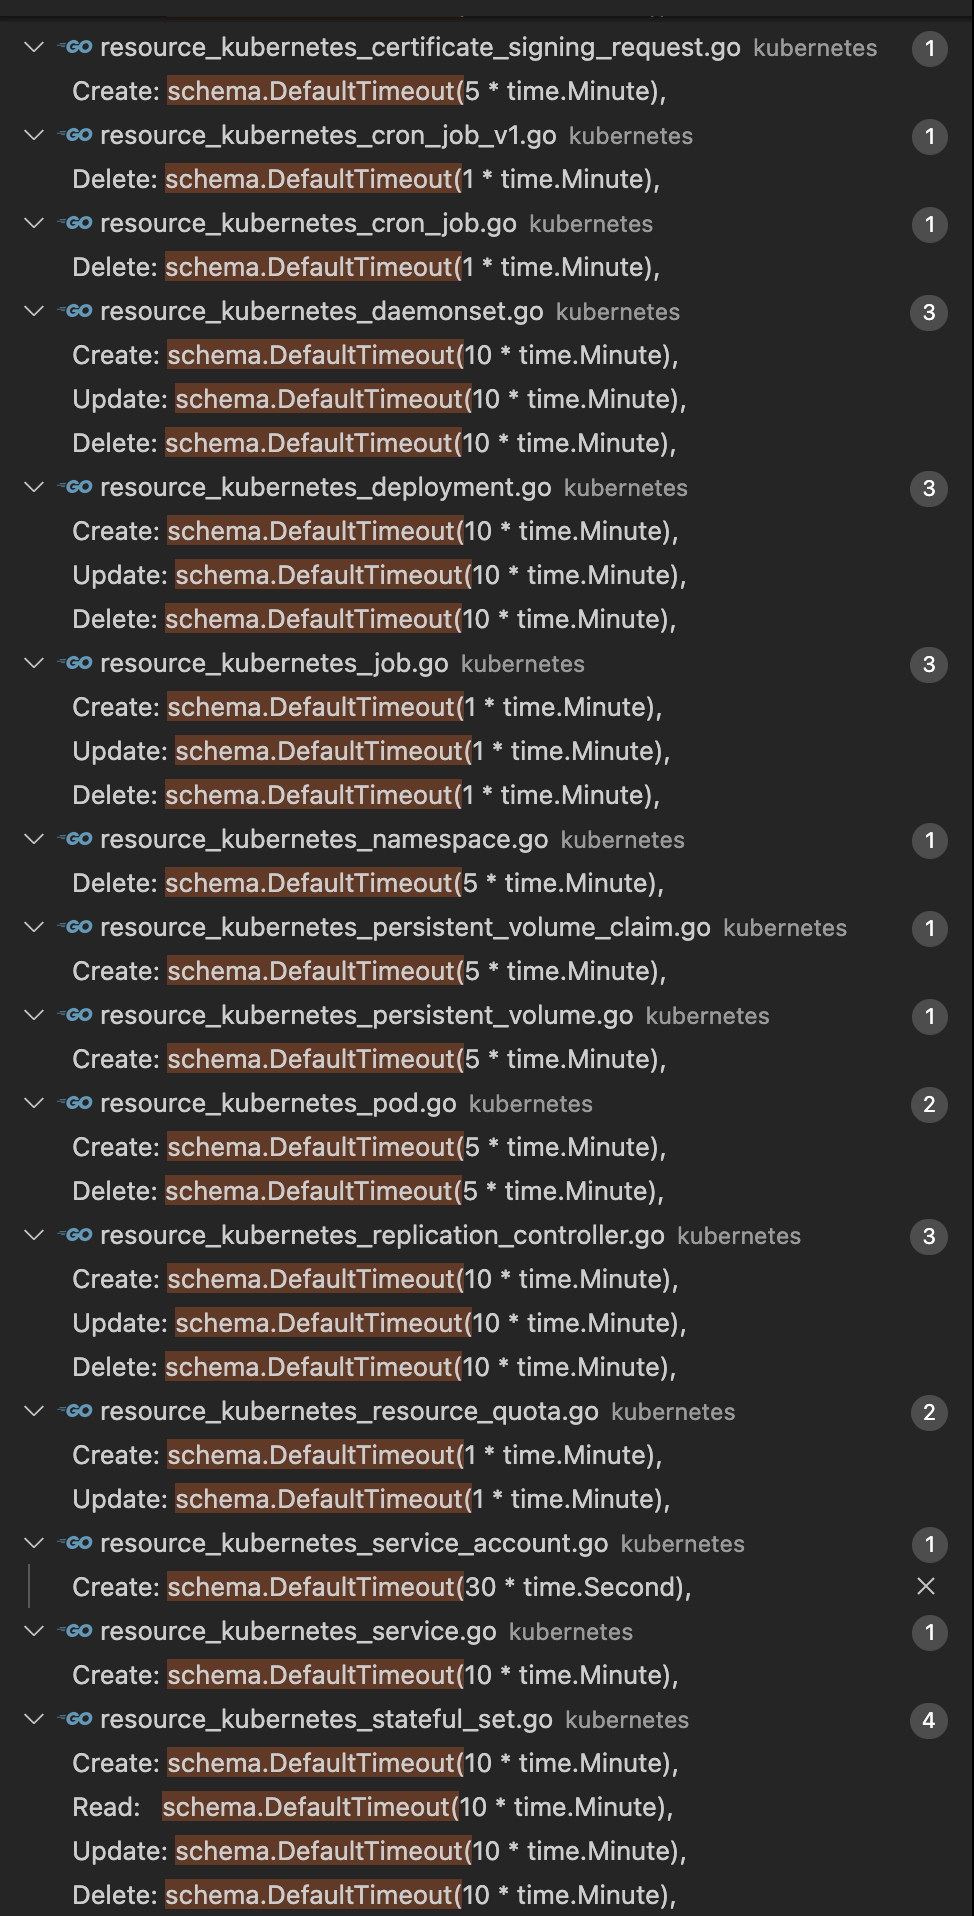The width and height of the screenshot is (974, 1916).
Task: Open Delete match in namespace.go
Action: pyautogui.click(x=368, y=883)
